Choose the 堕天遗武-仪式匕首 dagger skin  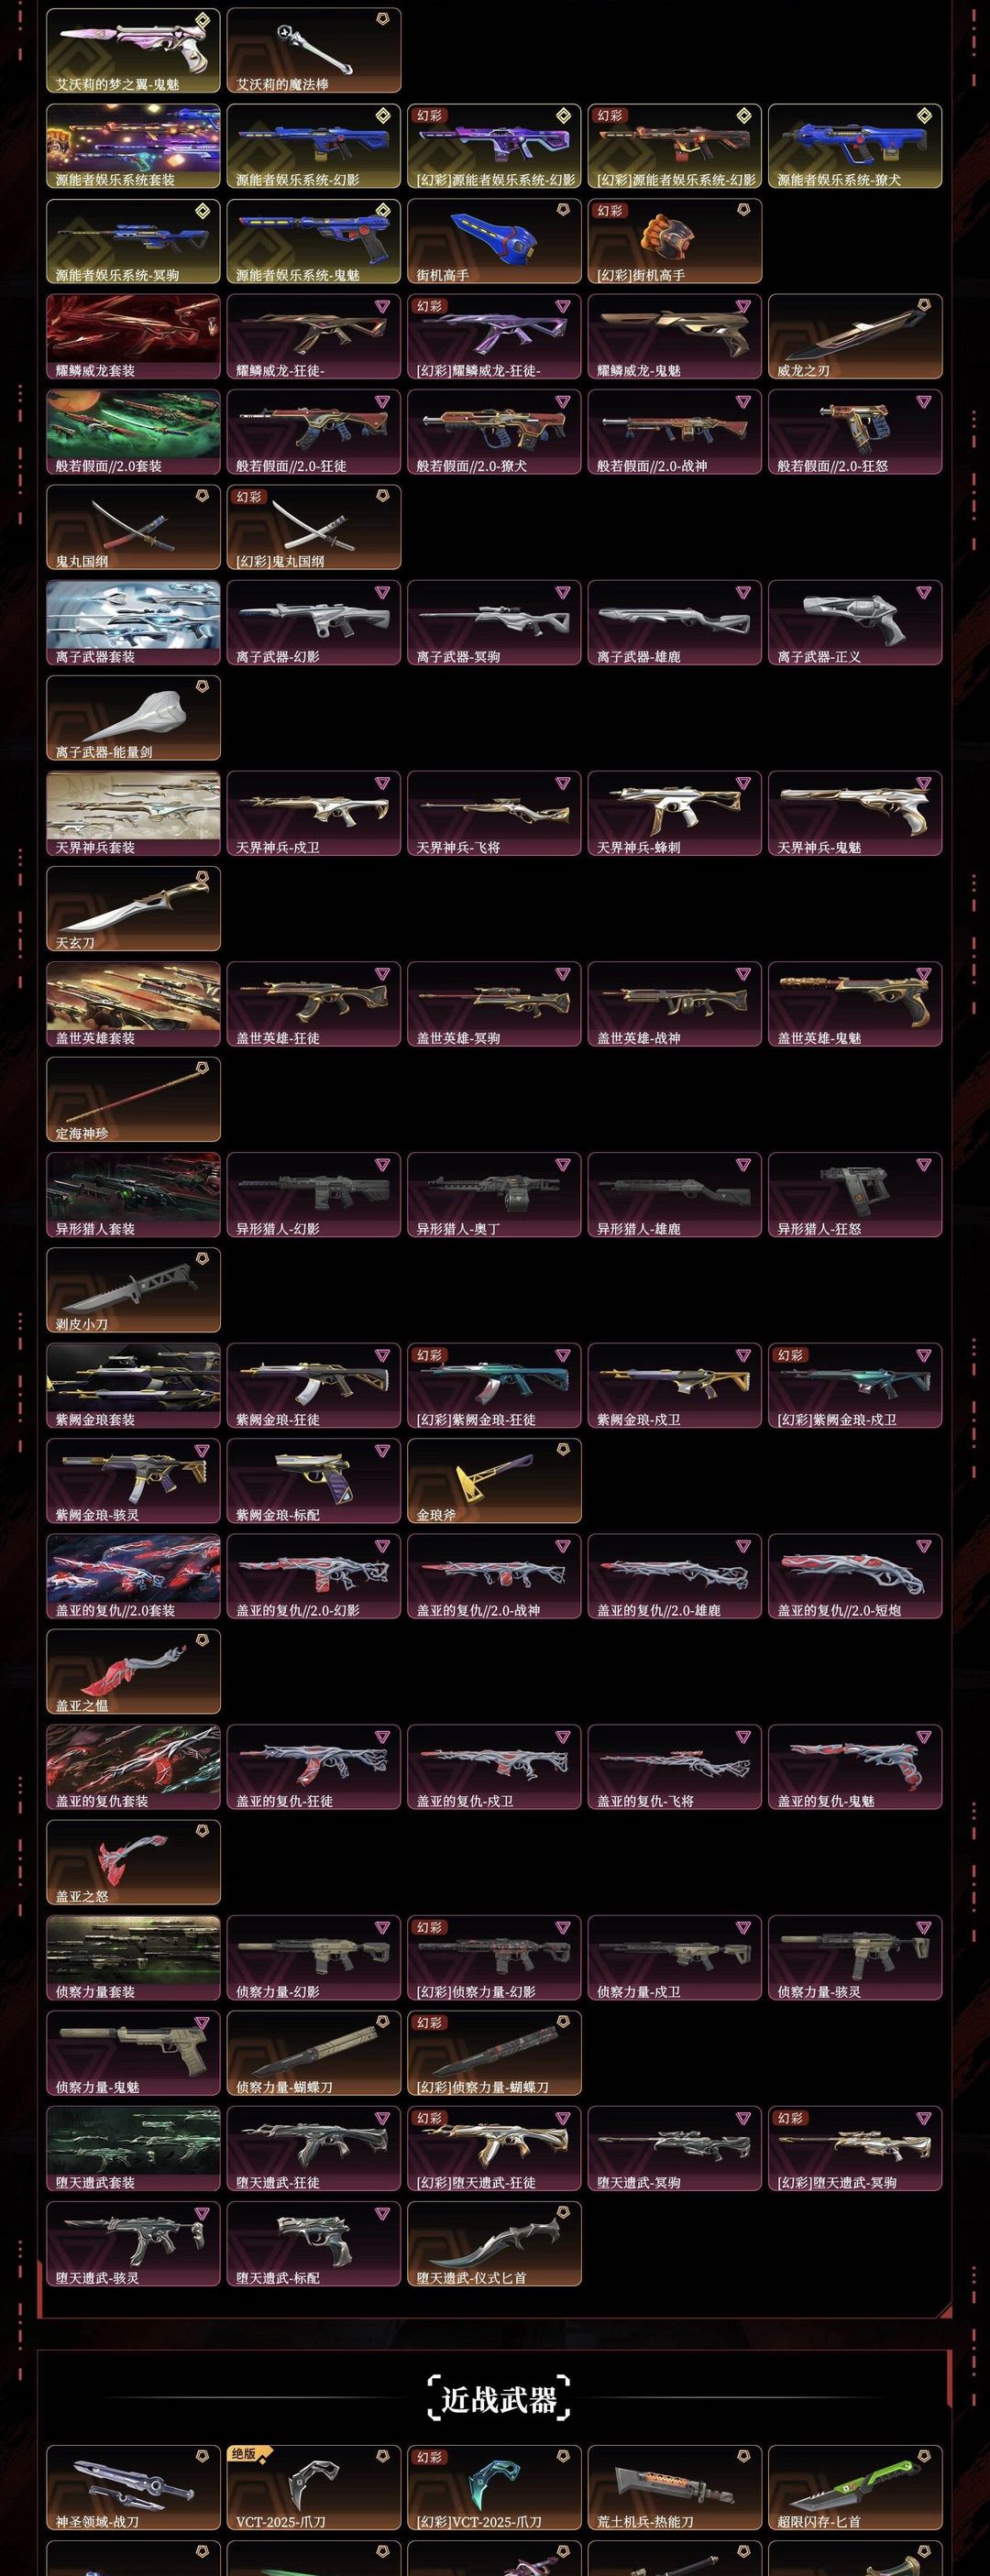pos(494,2244)
